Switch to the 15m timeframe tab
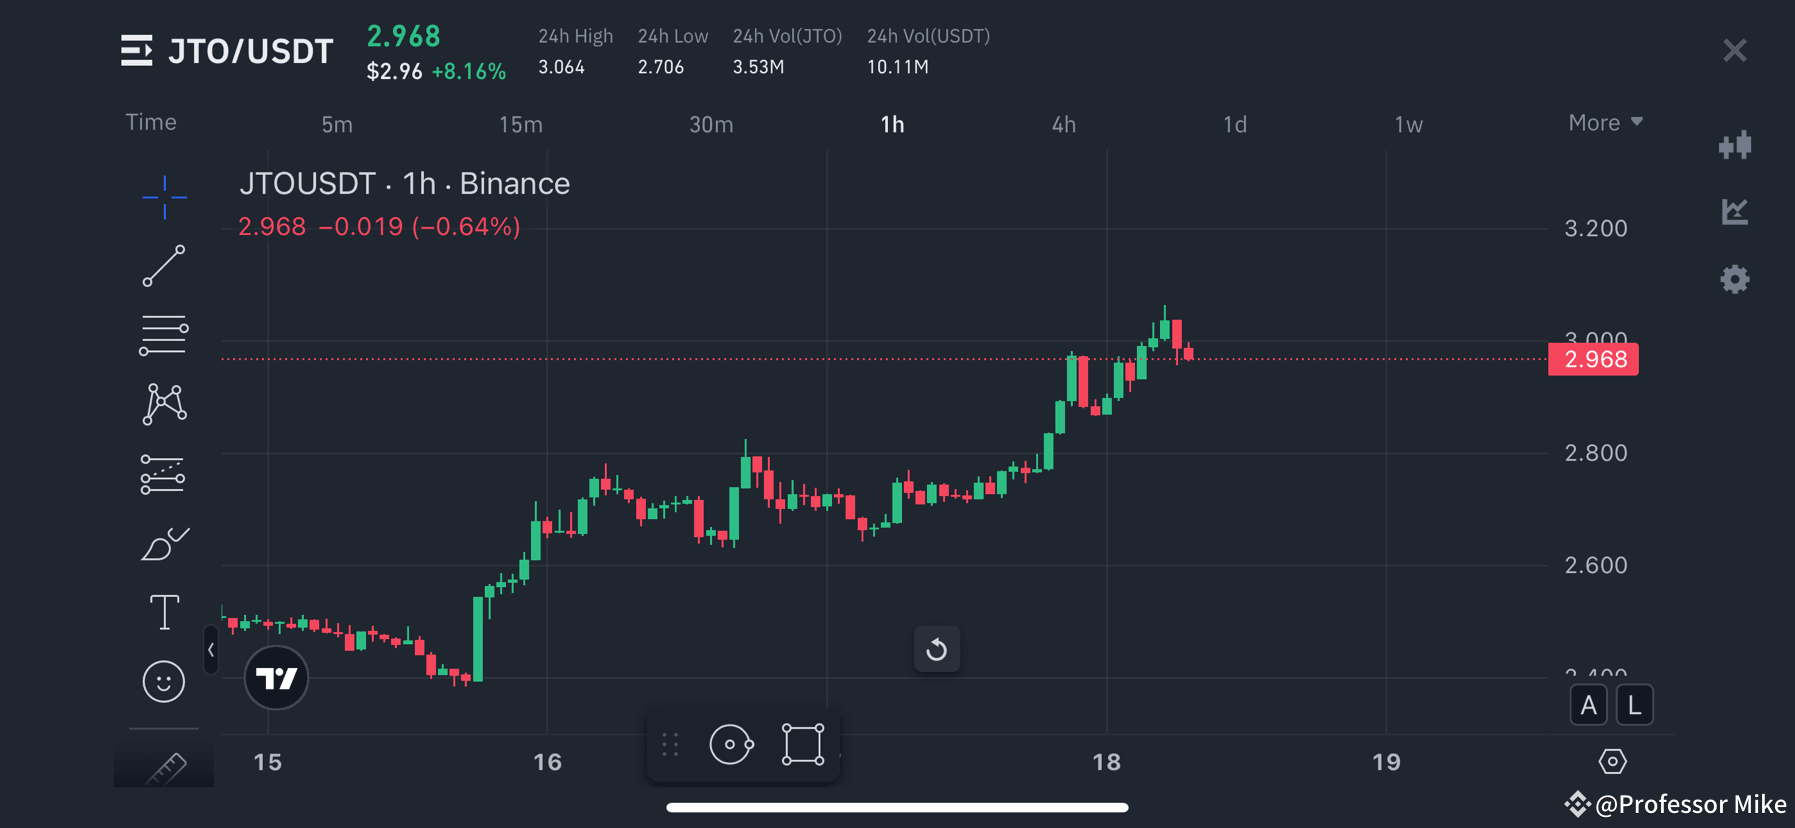 pyautogui.click(x=520, y=124)
